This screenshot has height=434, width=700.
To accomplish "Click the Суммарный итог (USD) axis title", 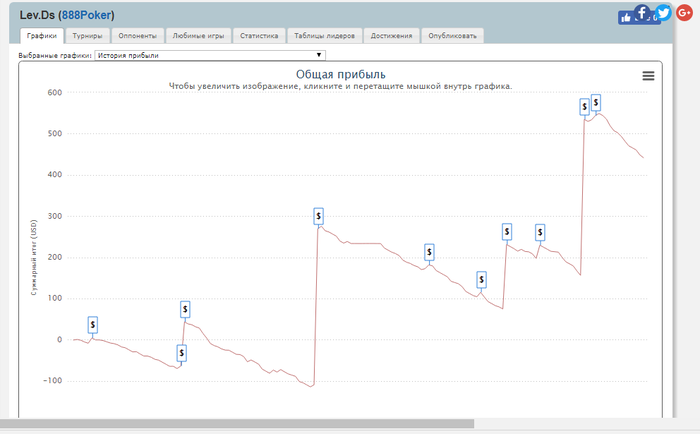I will 34,258.
